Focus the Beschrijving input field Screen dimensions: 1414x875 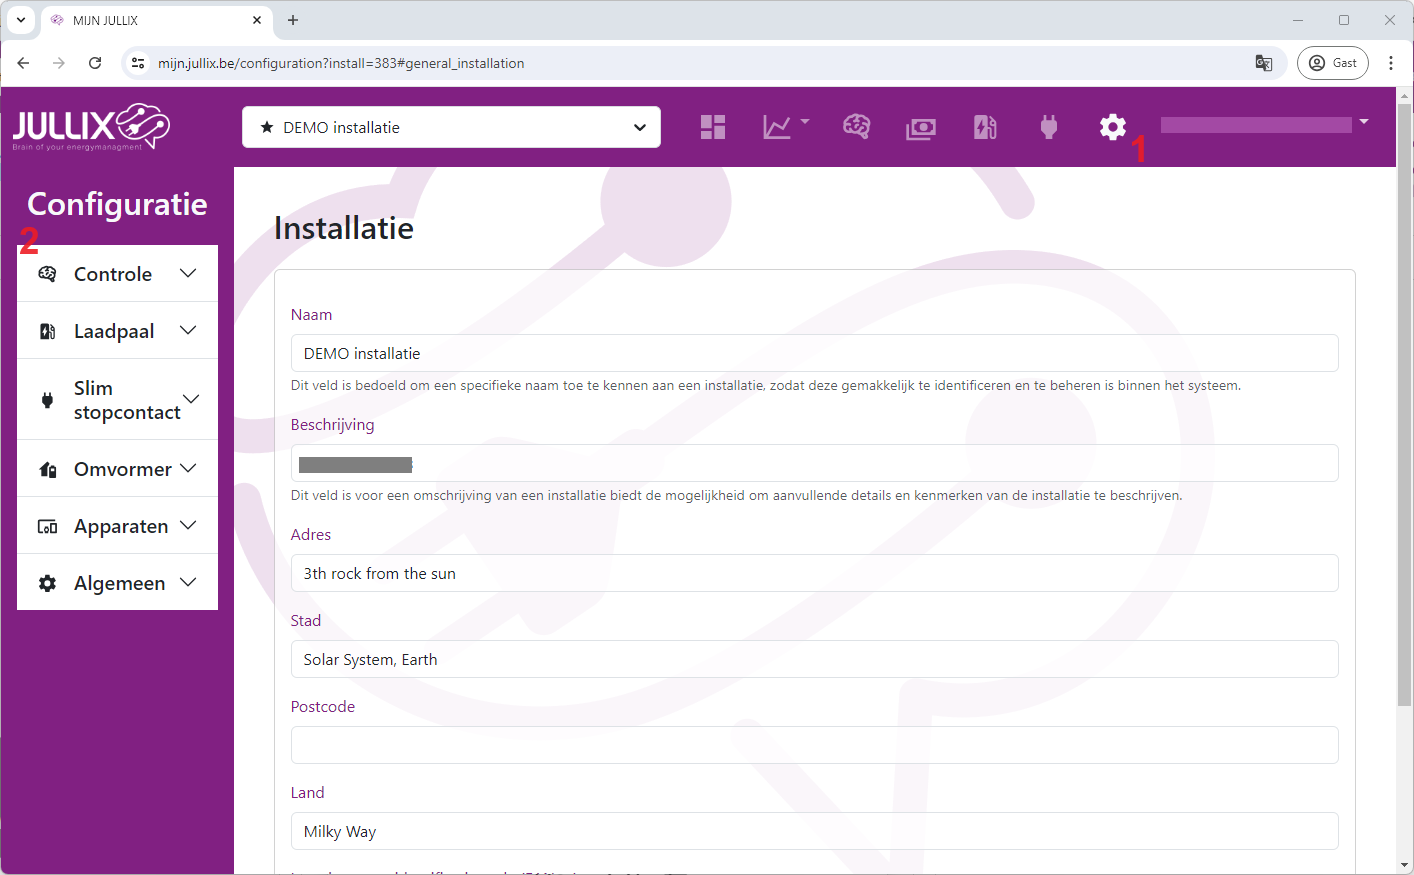coord(814,463)
